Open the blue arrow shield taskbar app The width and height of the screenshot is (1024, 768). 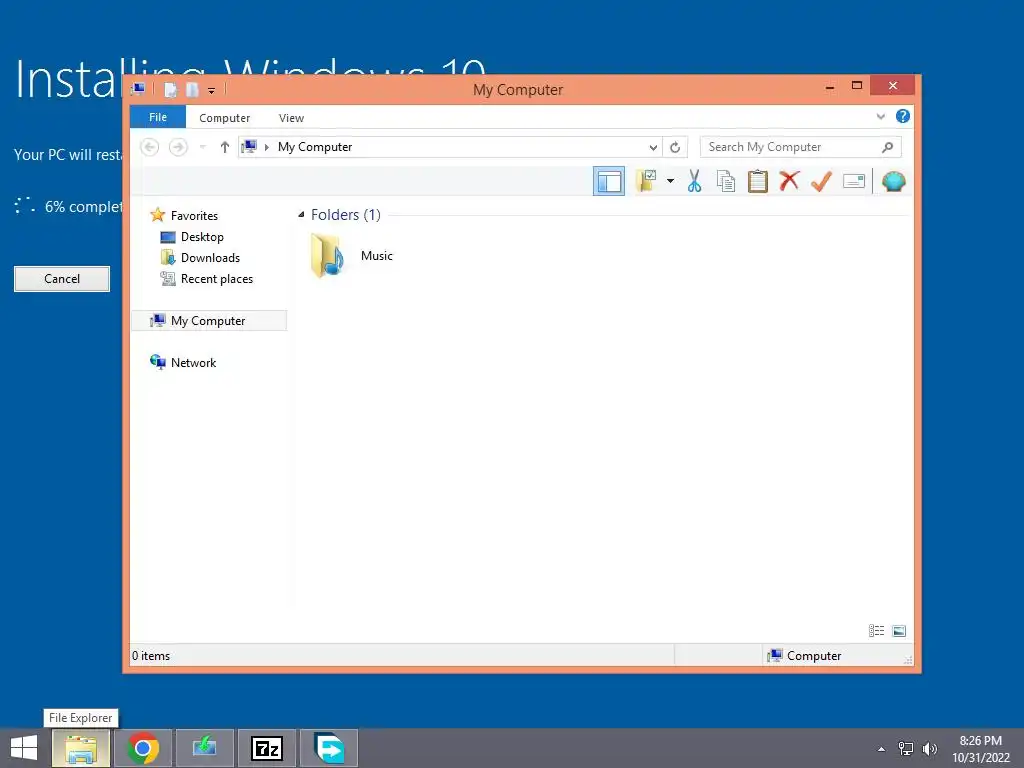tap(329, 748)
